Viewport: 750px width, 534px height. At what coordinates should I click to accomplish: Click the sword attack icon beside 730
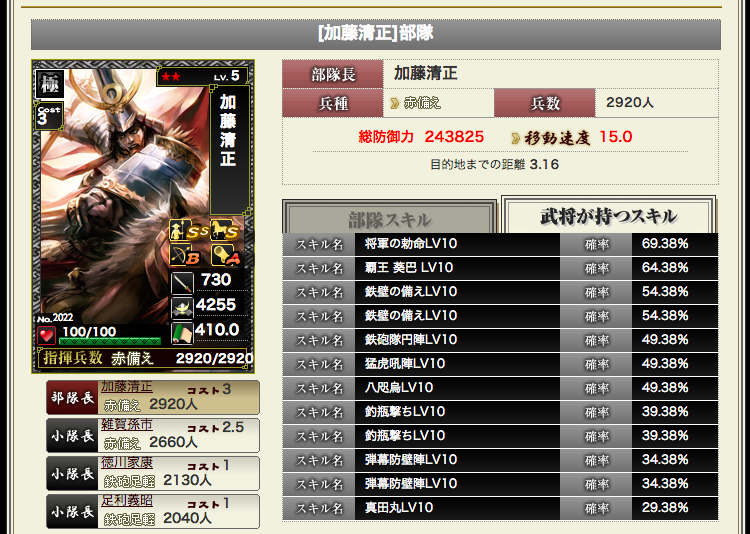[x=182, y=282]
